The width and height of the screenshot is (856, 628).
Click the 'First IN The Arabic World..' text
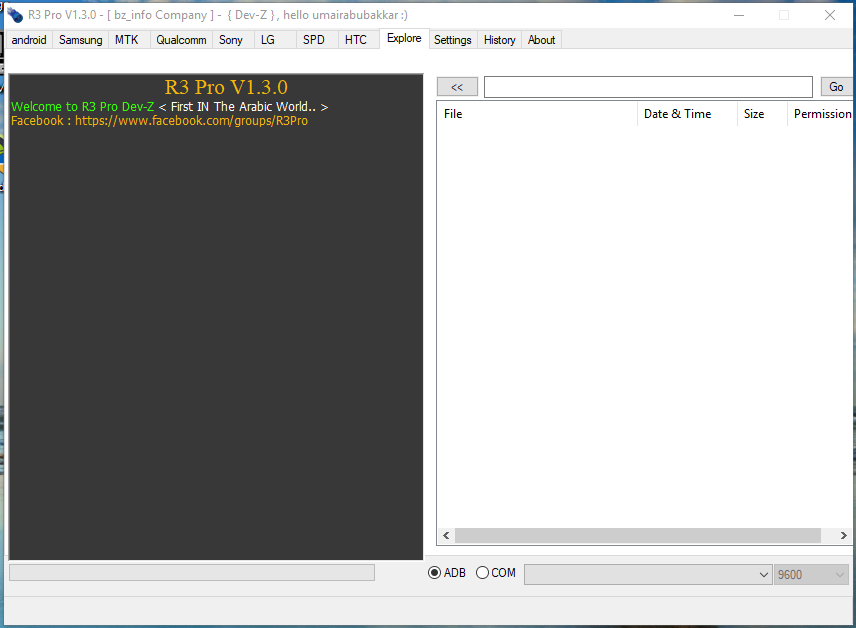click(243, 106)
